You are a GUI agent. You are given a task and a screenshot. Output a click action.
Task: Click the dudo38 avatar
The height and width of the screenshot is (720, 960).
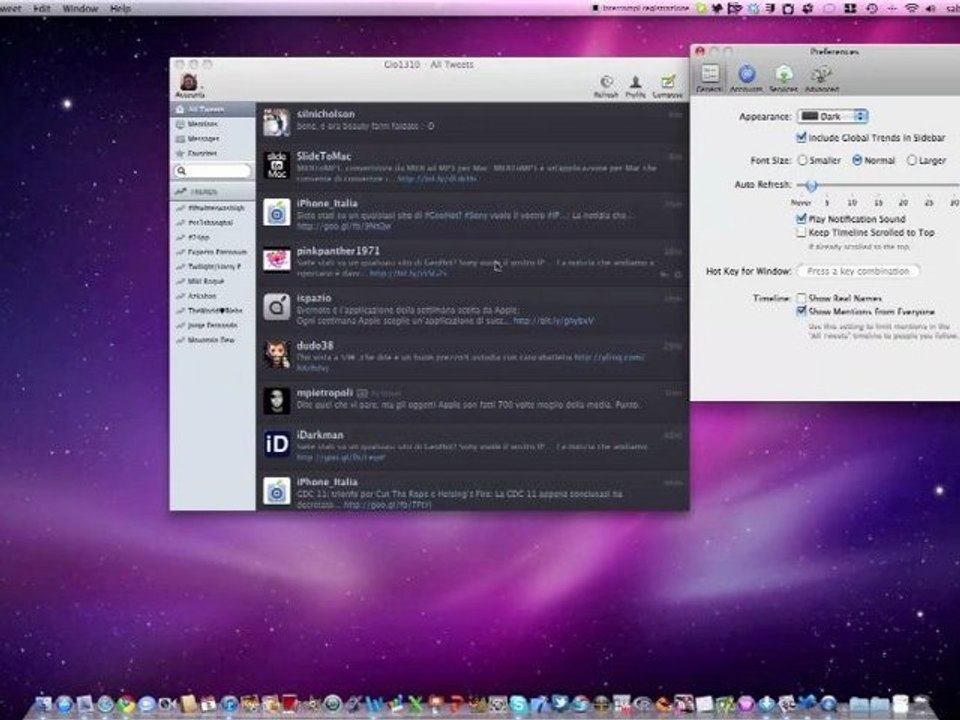[277, 354]
